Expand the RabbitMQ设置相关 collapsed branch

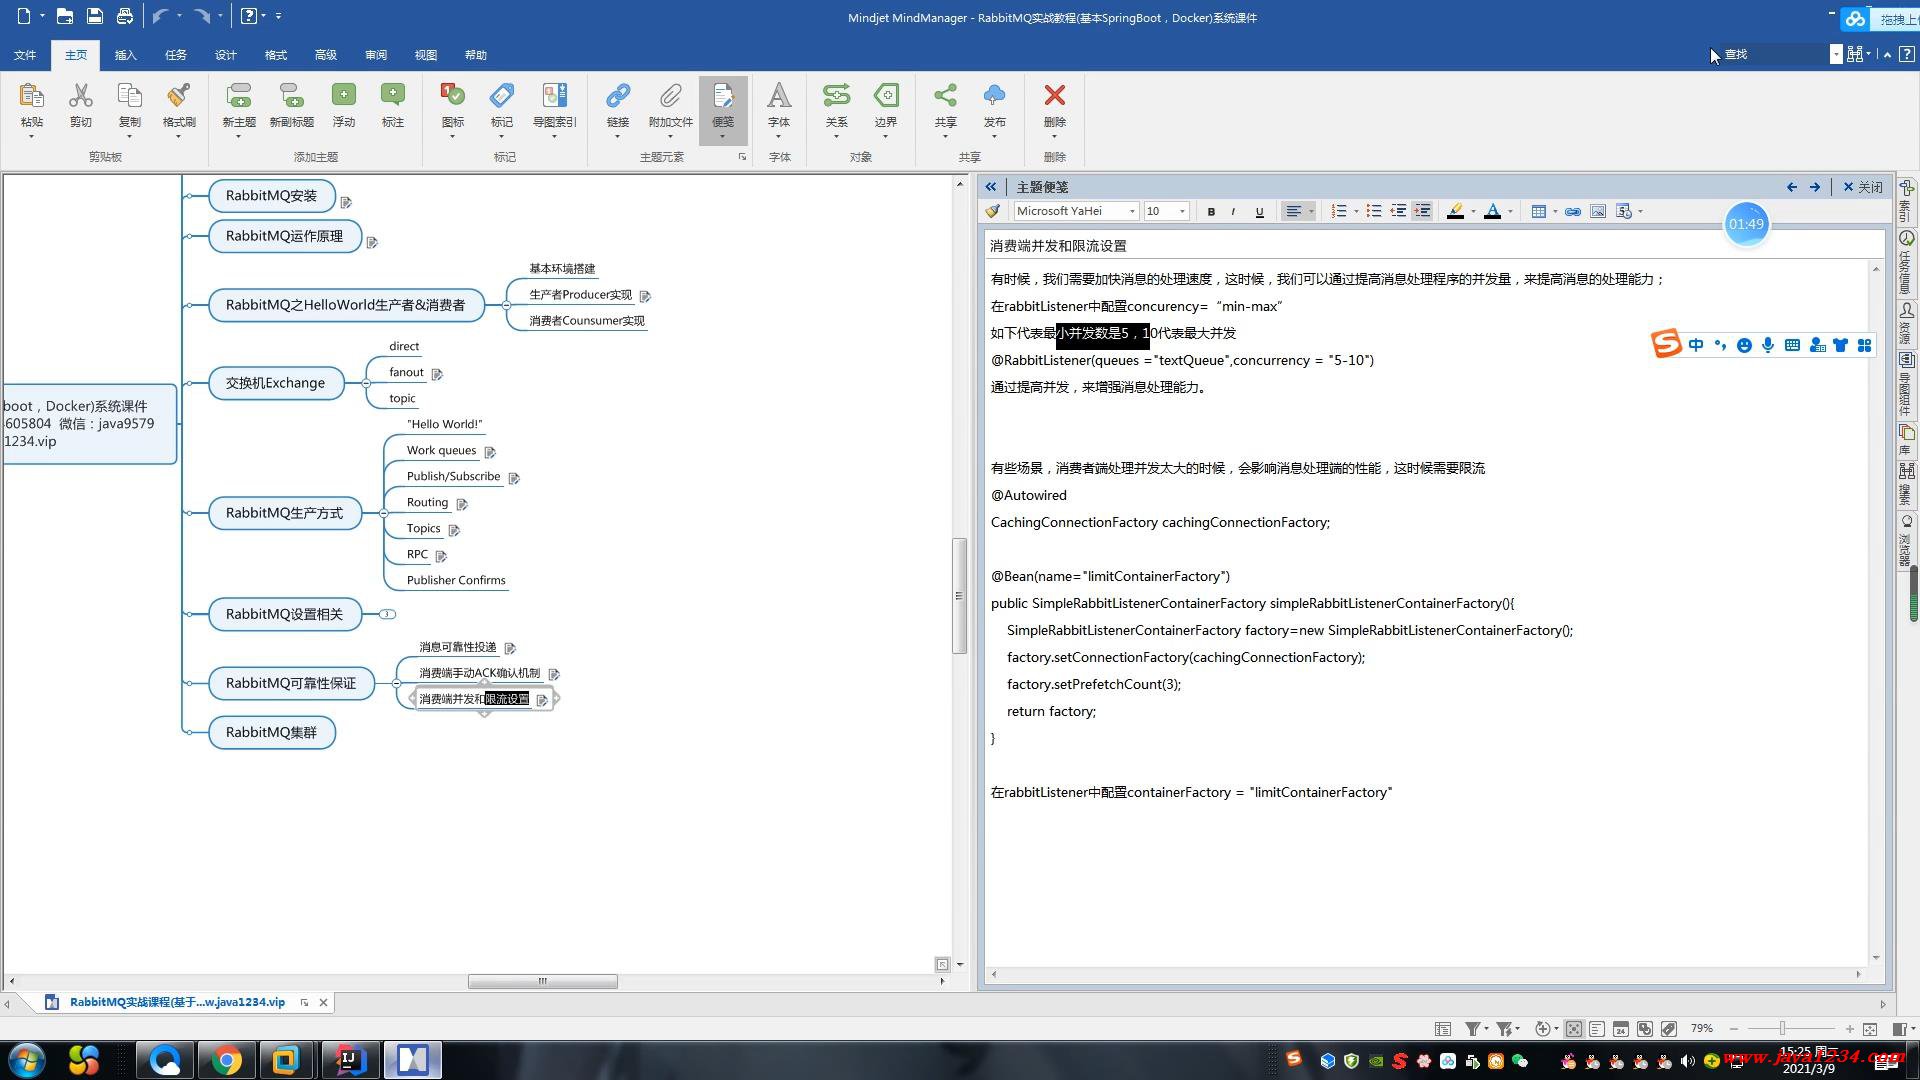(x=387, y=614)
